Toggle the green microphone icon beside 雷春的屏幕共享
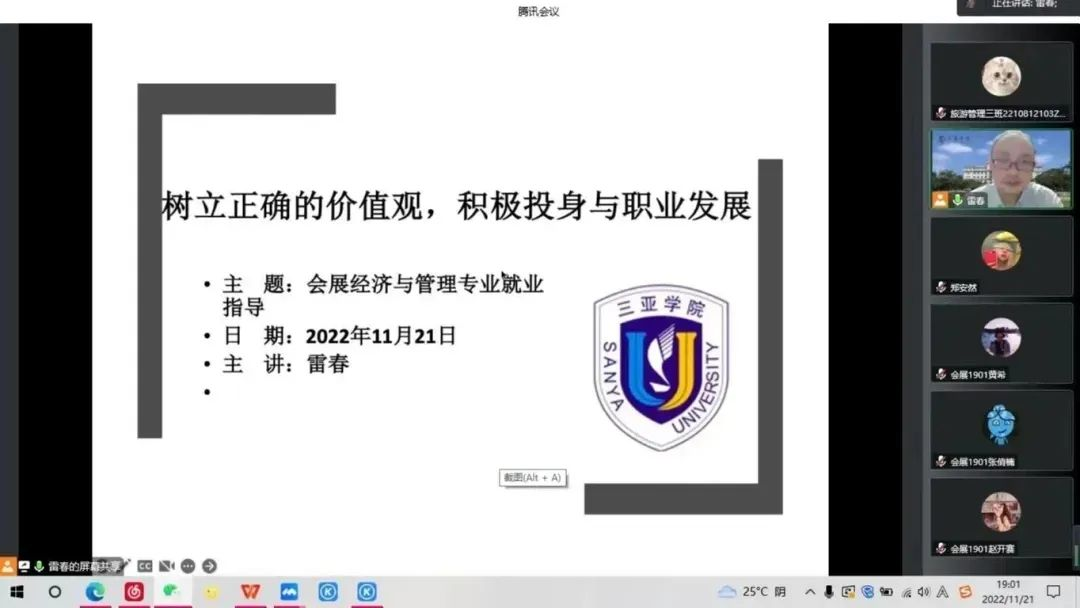Viewport: 1080px width, 608px height. point(39,566)
